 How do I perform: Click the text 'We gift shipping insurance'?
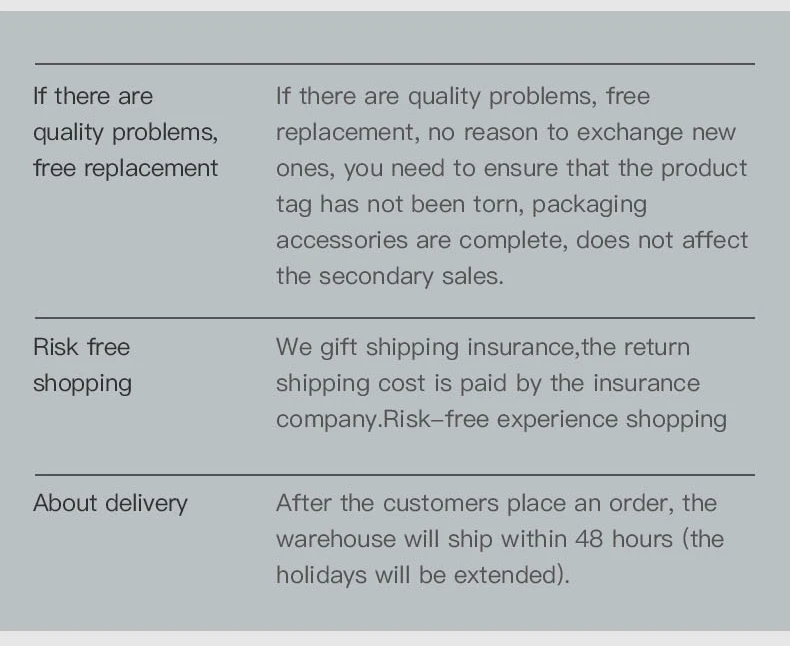[427, 348]
